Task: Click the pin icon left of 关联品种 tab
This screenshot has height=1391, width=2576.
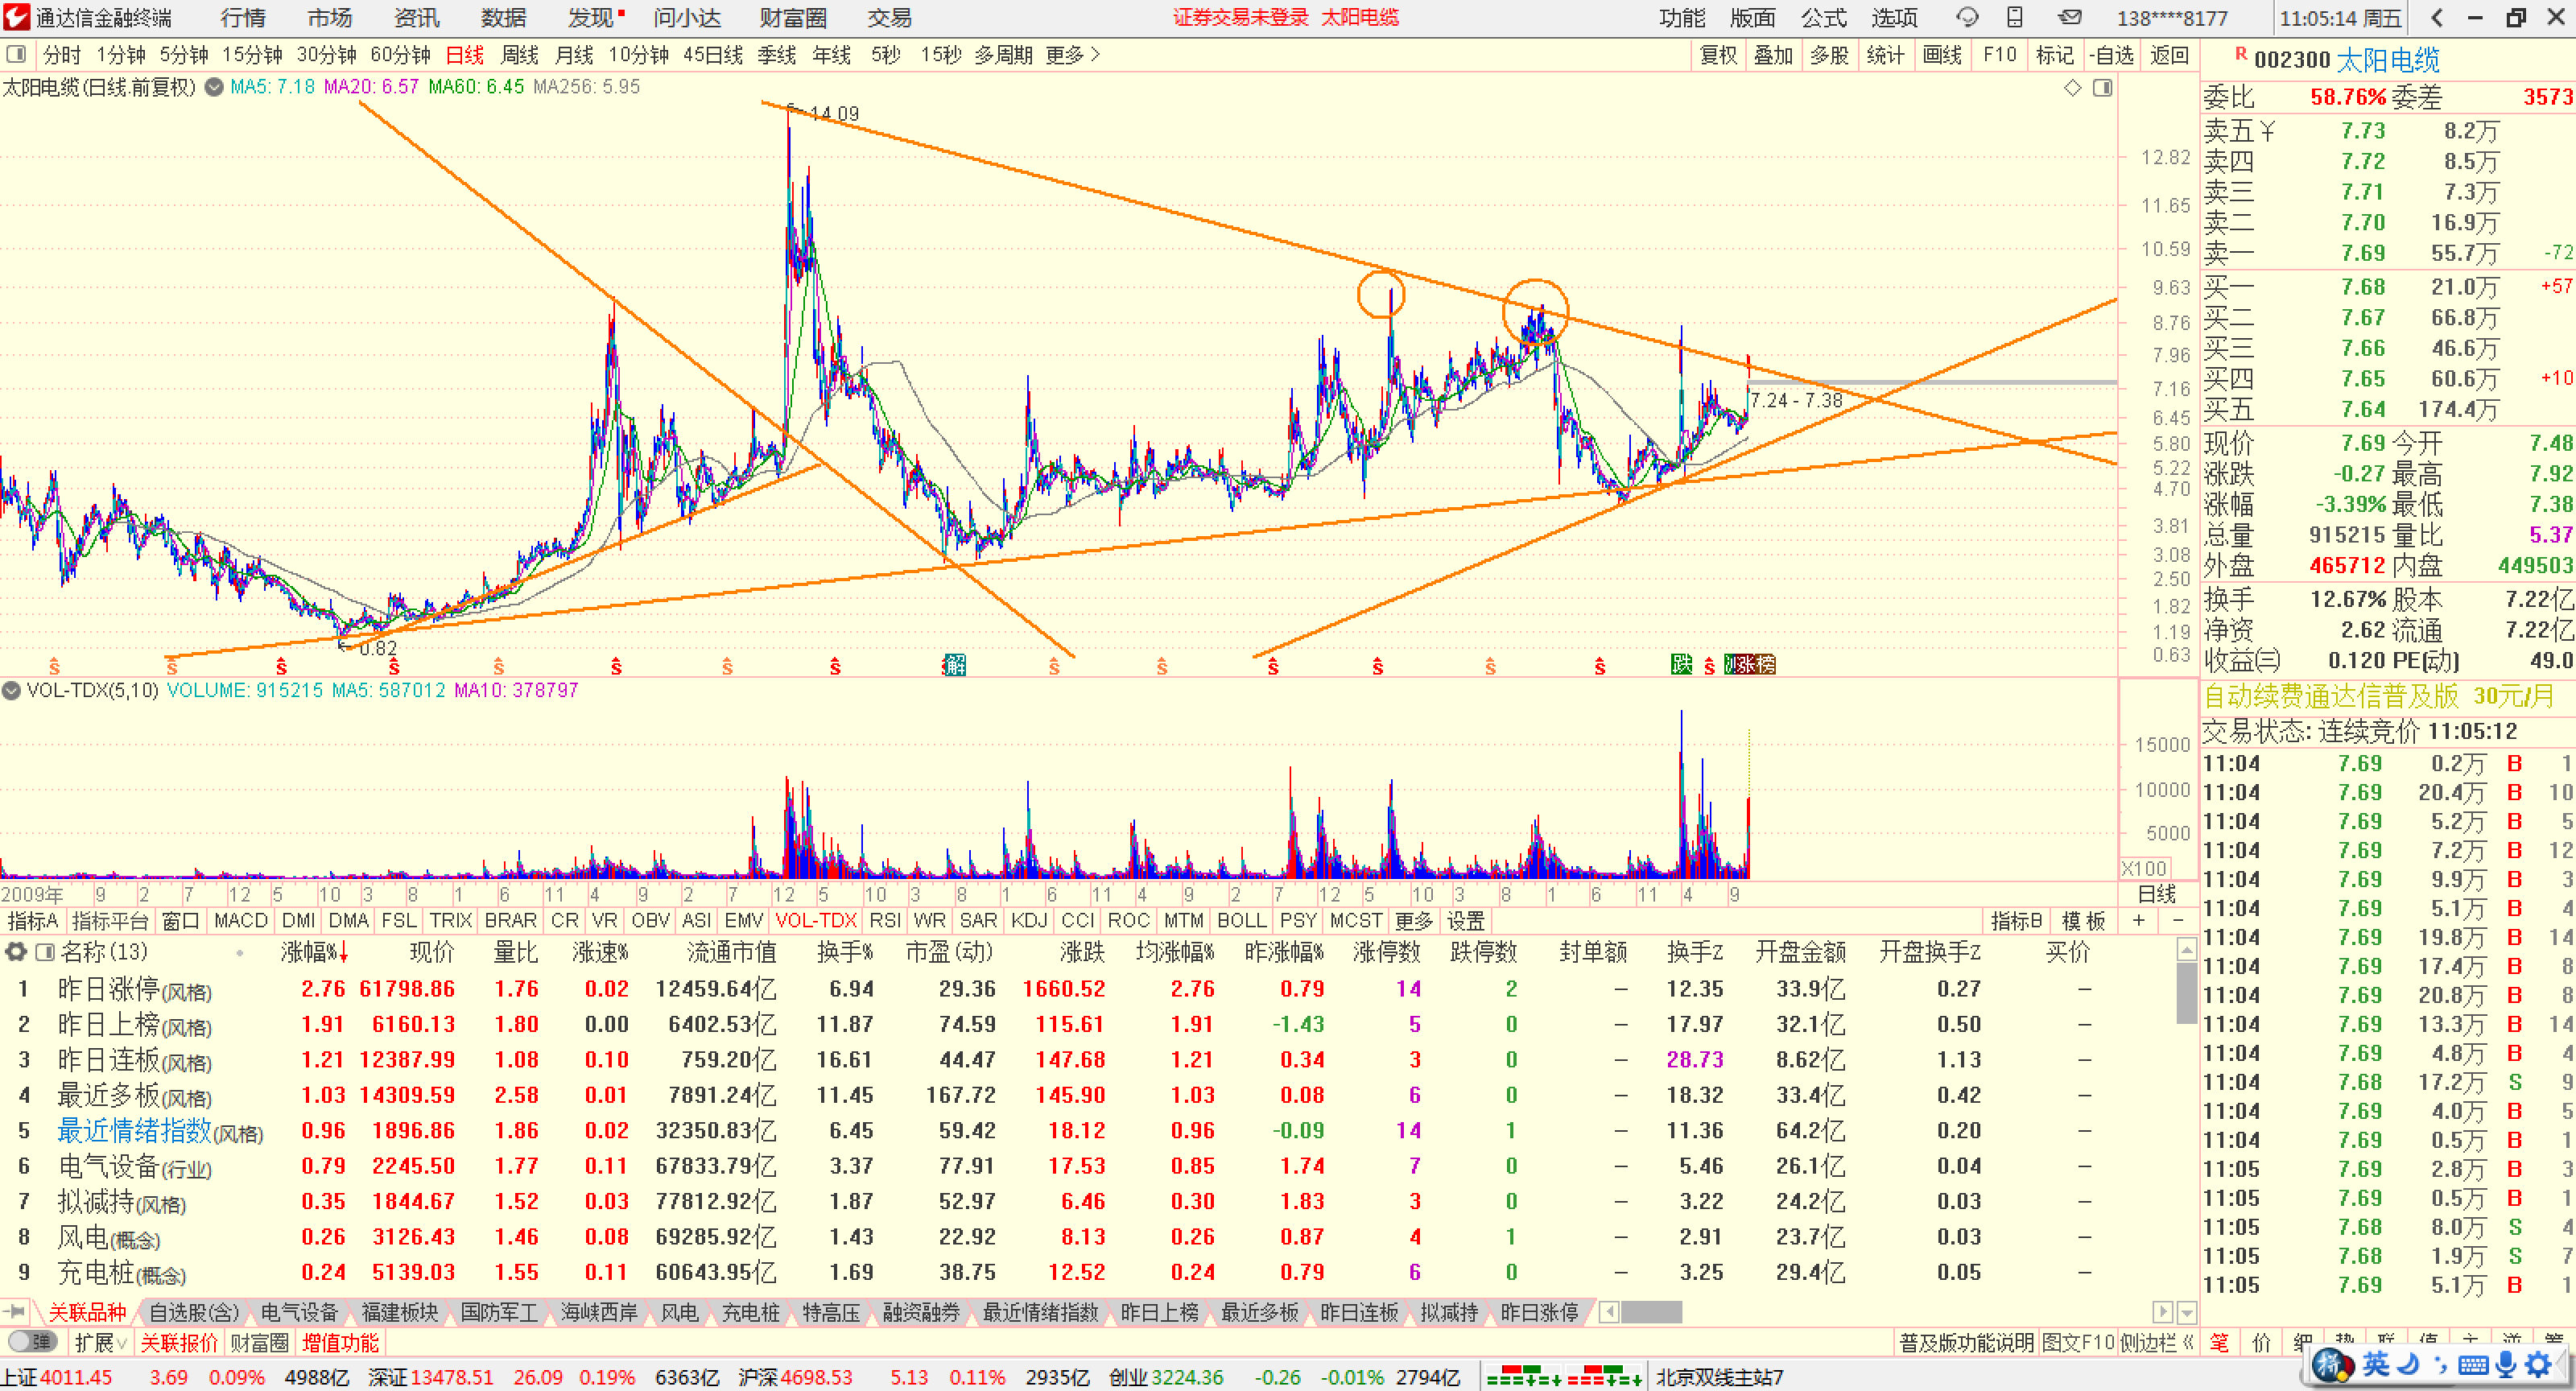Action: (15, 1311)
